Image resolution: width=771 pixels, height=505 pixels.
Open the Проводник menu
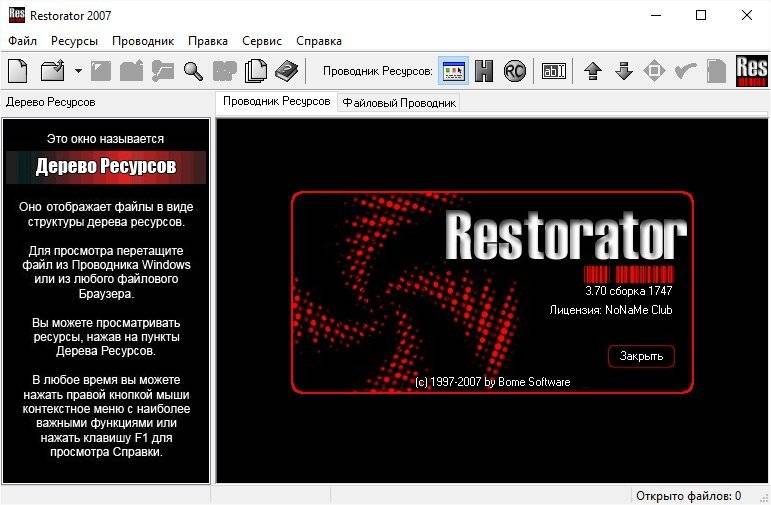(143, 41)
